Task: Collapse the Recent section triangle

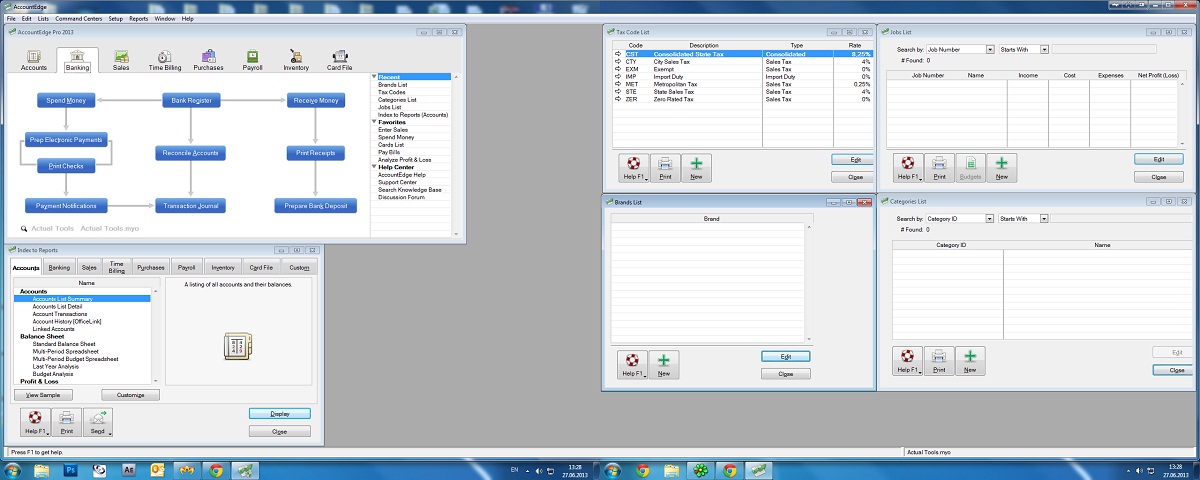Action: pyautogui.click(x=374, y=77)
